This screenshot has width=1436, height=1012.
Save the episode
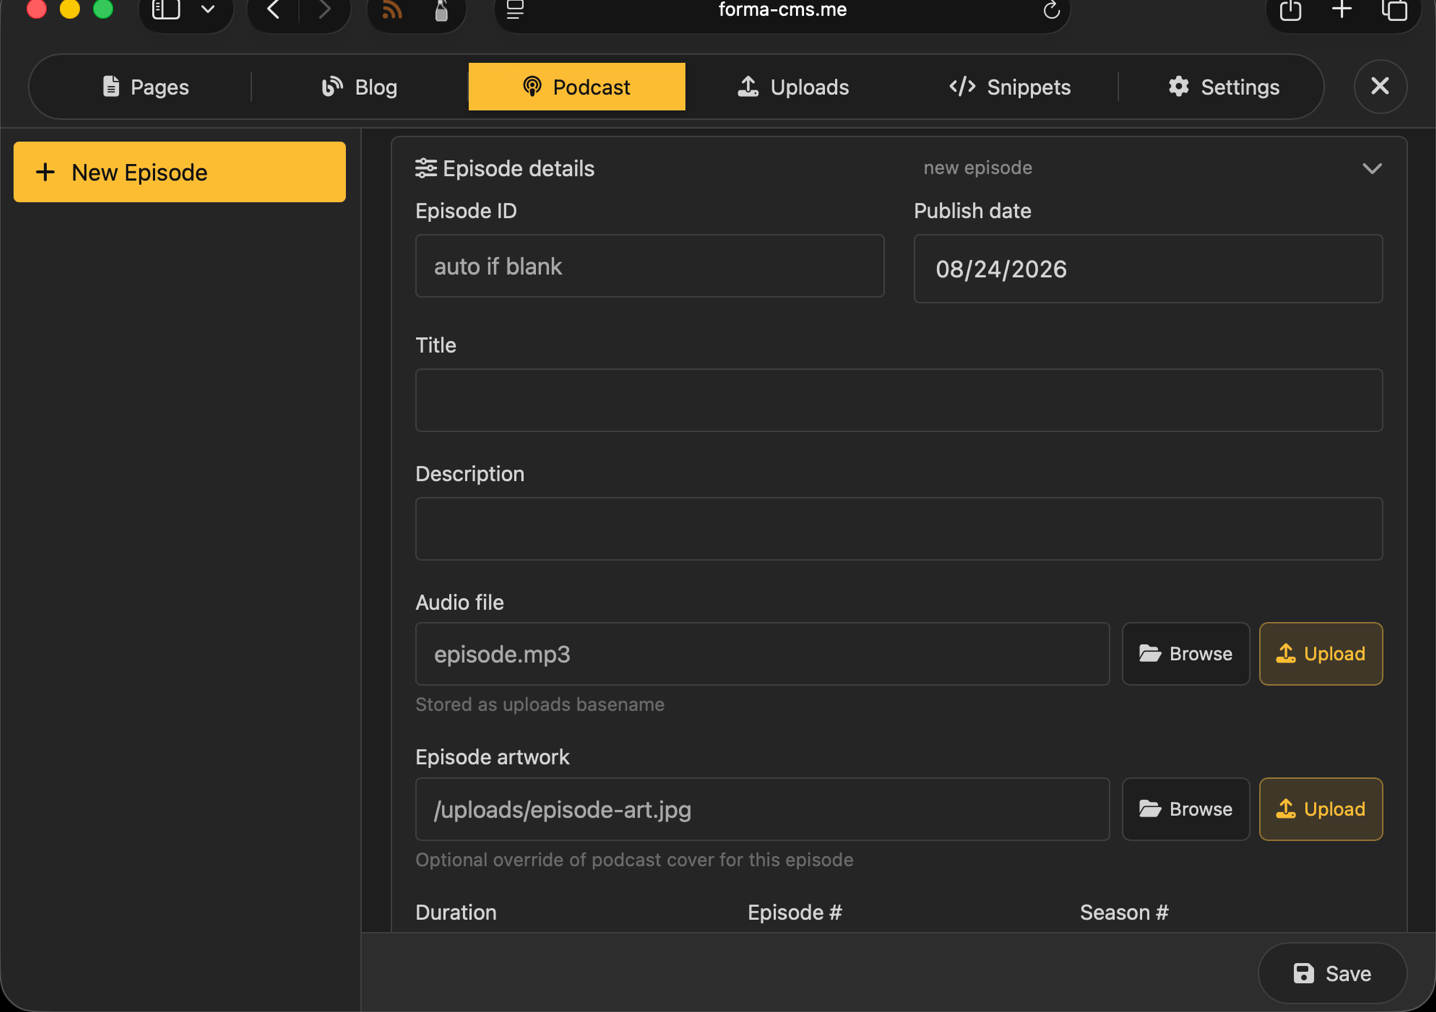1332,973
